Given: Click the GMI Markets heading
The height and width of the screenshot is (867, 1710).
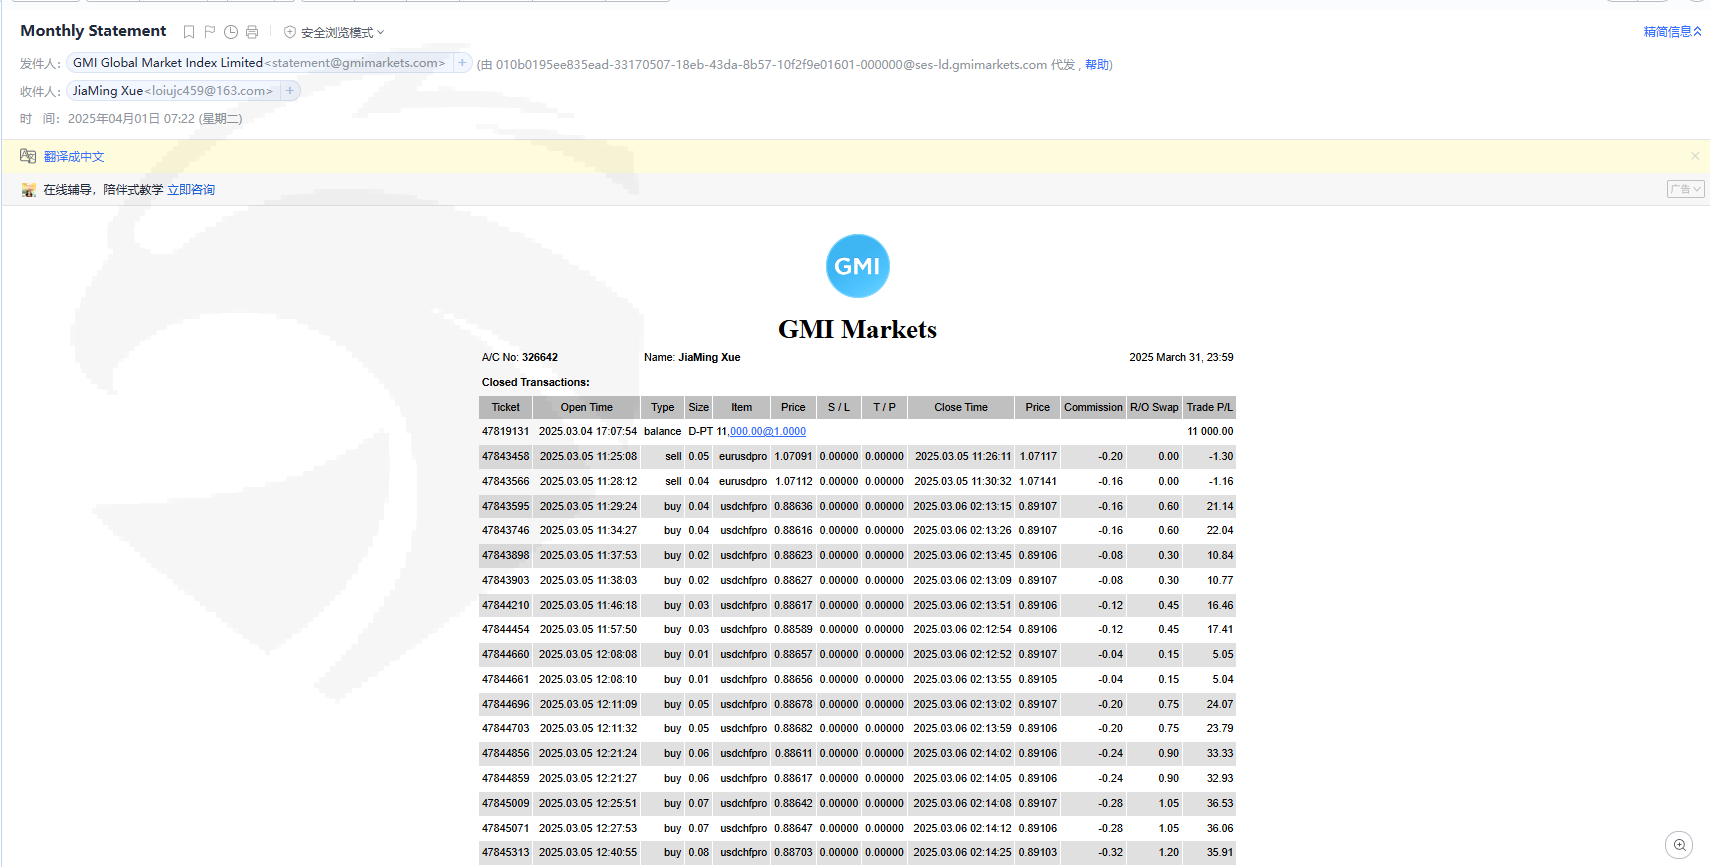Looking at the screenshot, I should pyautogui.click(x=858, y=330).
